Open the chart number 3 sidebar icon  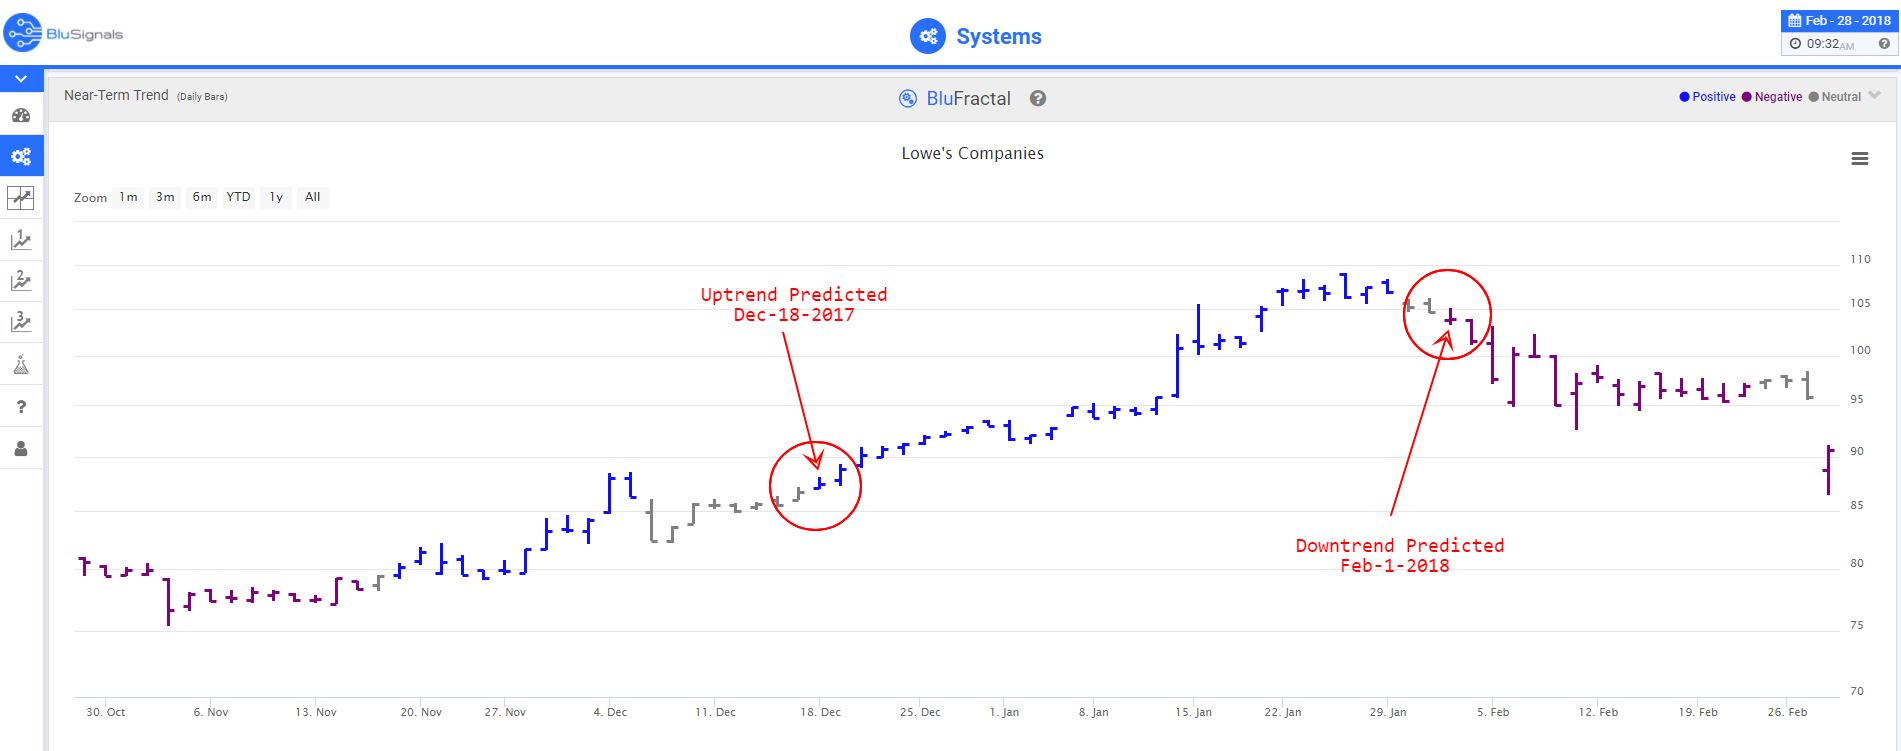coord(21,322)
